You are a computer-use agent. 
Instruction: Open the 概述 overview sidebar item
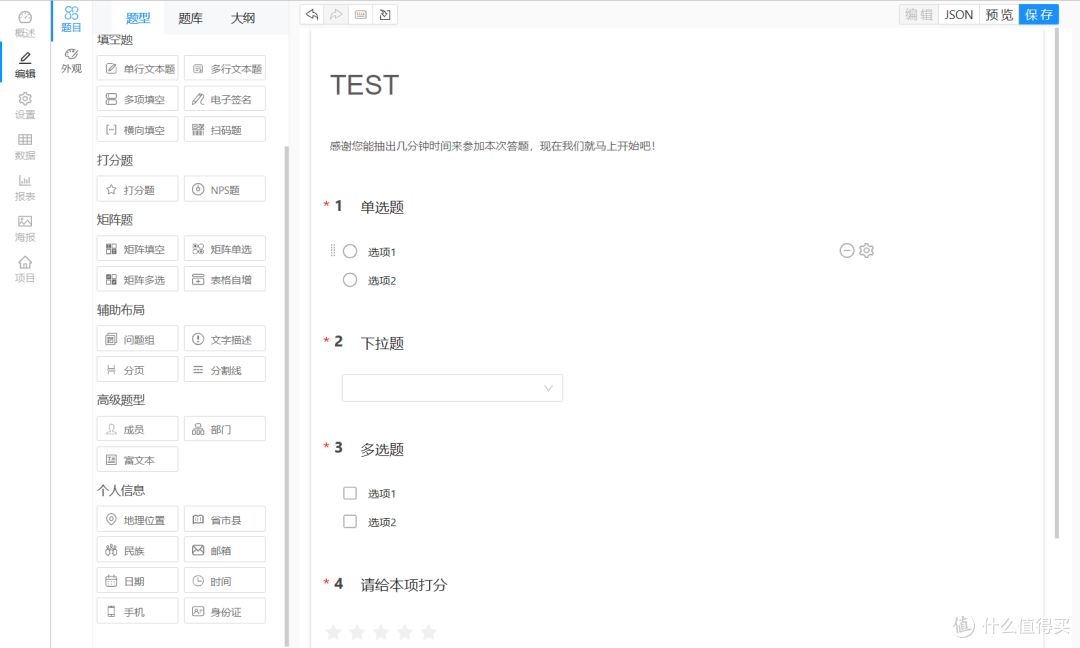[x=25, y=24]
